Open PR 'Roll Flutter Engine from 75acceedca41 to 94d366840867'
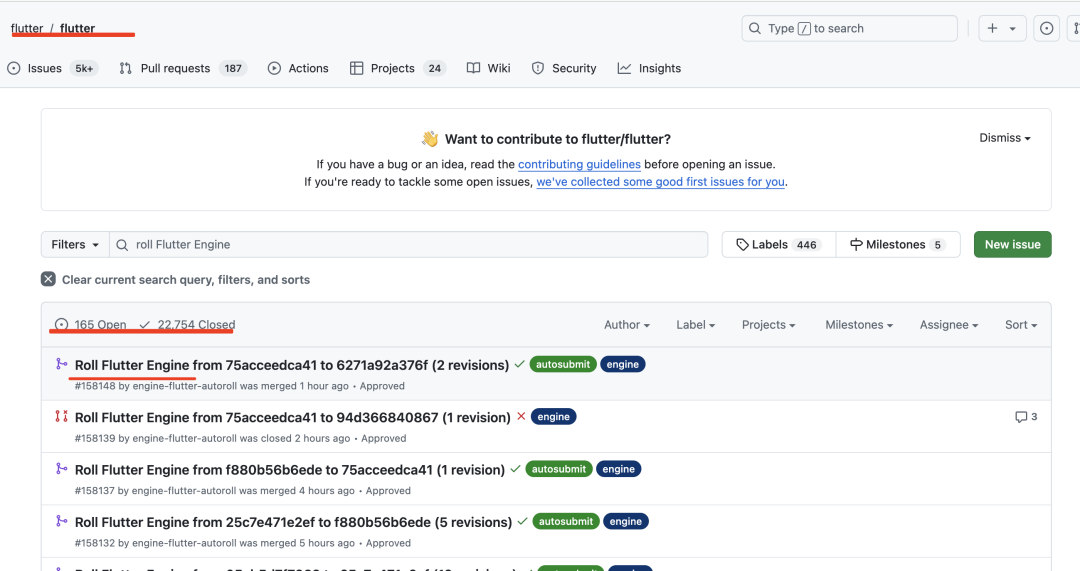This screenshot has width=1080, height=571. (x=293, y=417)
